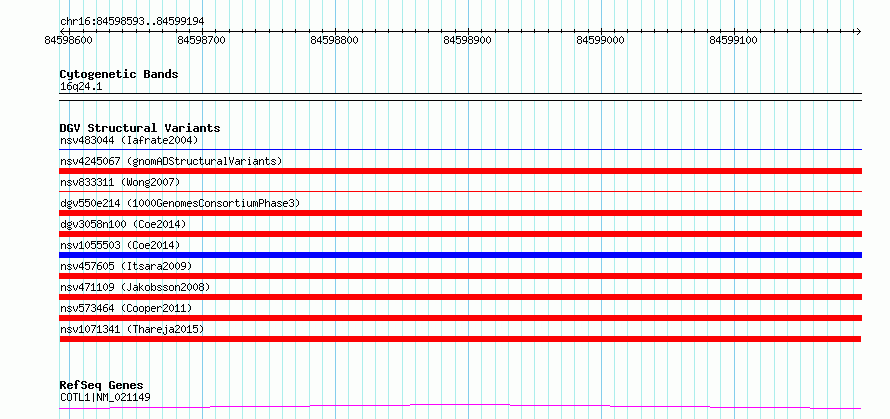Open variant nsv483044 (Iafrate2004) label
890x419 pixels.
(x=129, y=140)
